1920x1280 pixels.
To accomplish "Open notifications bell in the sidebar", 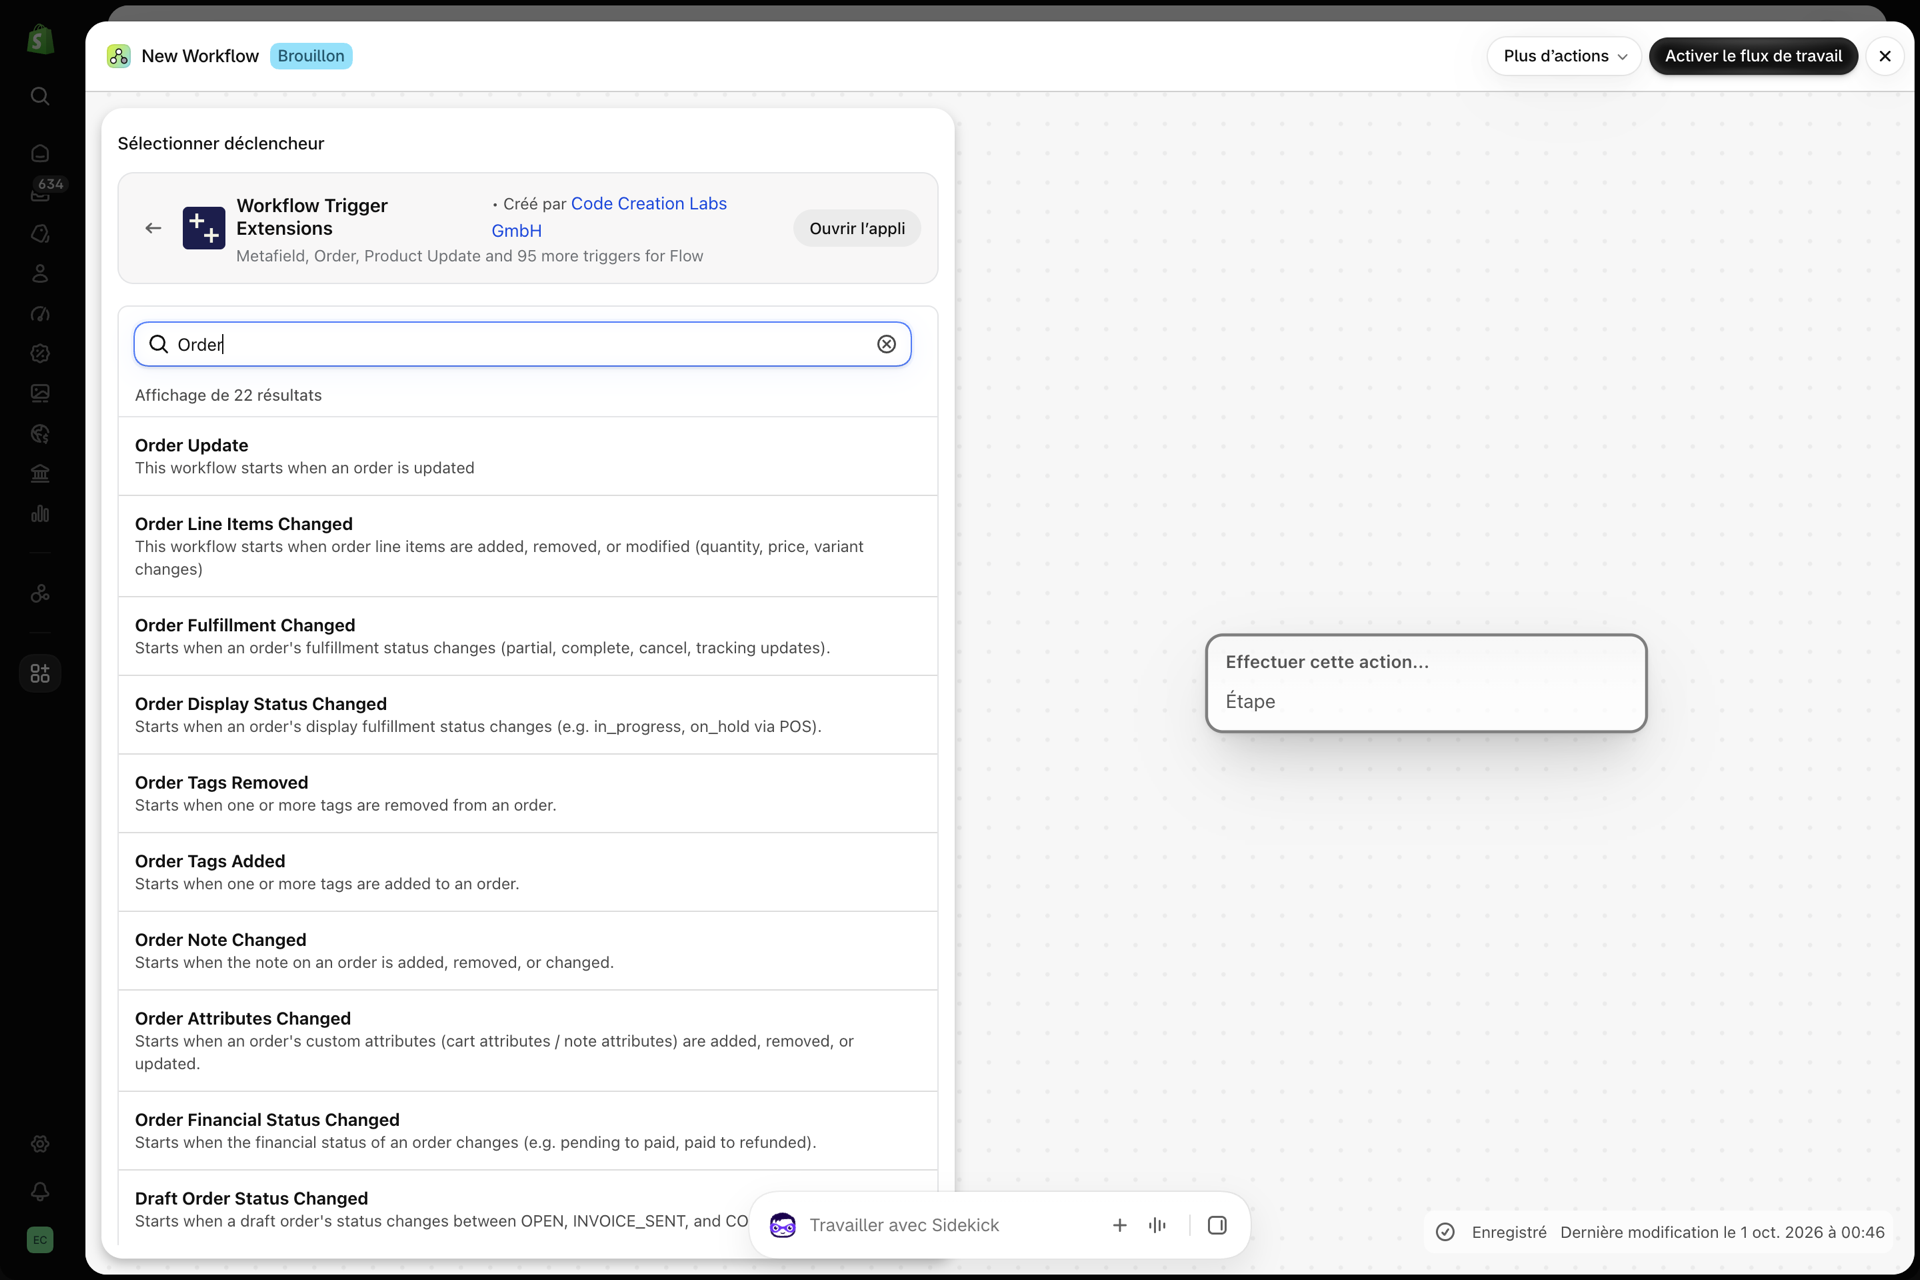I will coord(40,1191).
